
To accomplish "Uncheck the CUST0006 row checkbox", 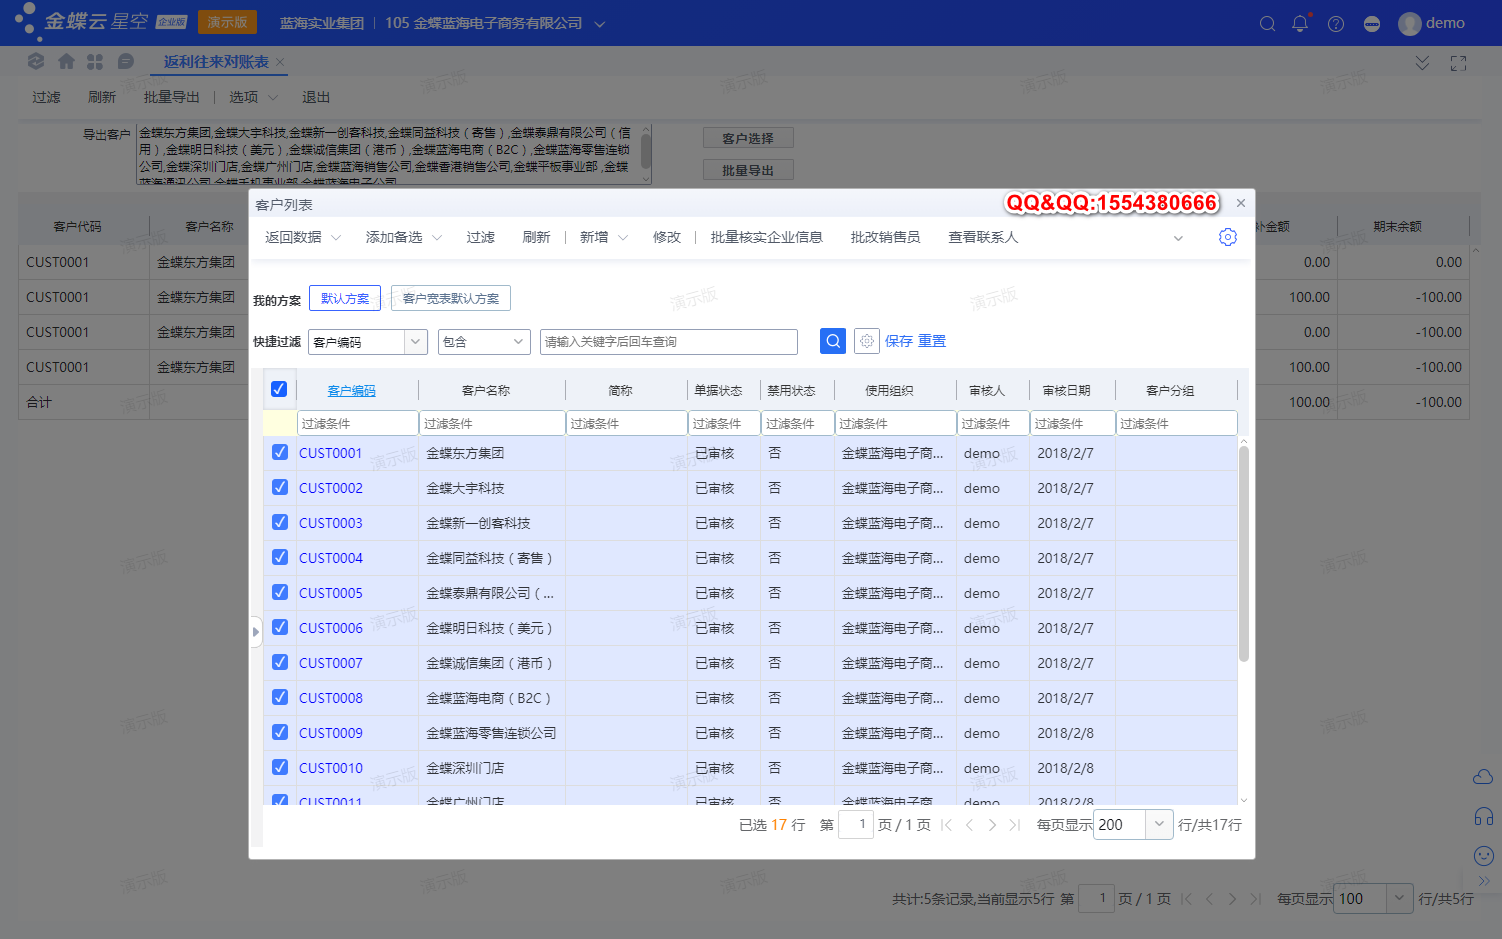I will (280, 627).
